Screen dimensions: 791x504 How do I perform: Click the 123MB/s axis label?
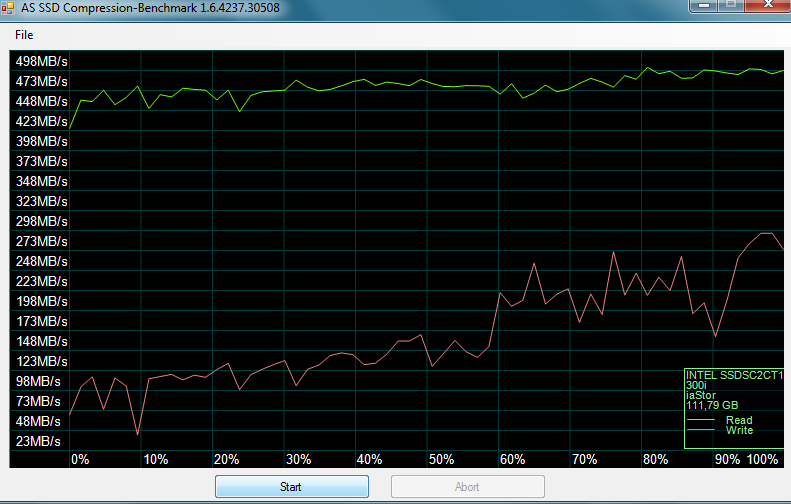click(x=41, y=361)
